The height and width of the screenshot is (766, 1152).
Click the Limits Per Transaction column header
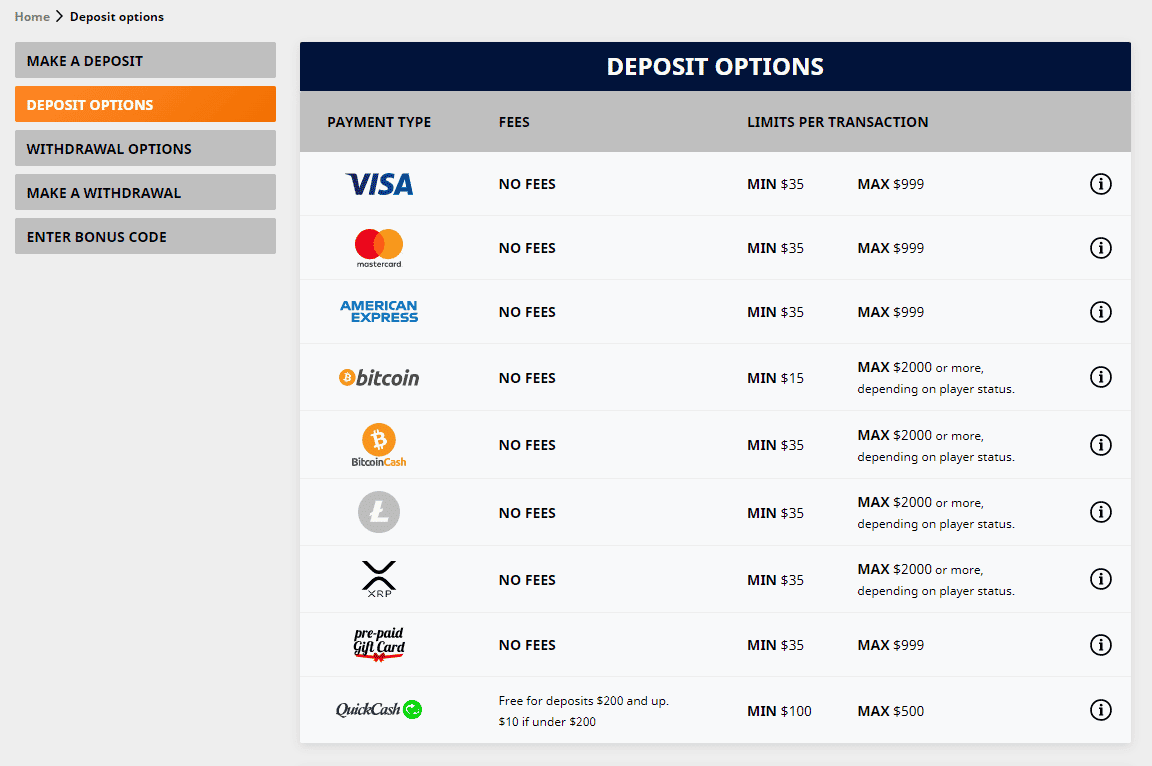coord(838,122)
